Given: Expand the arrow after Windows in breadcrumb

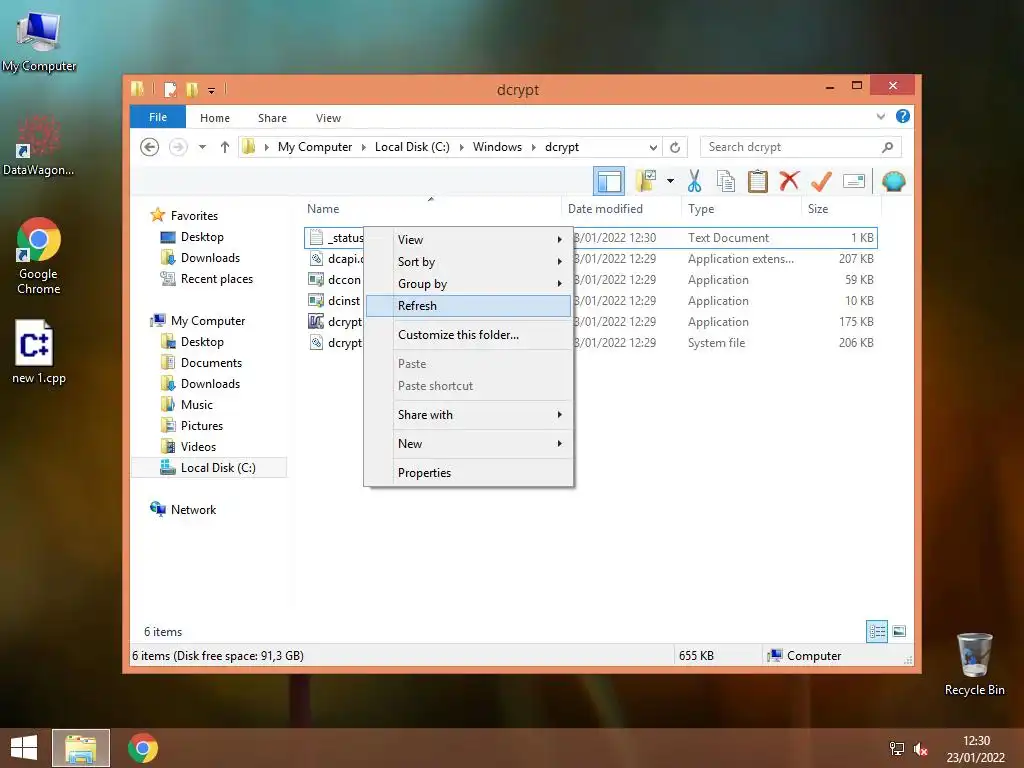Looking at the screenshot, I should [x=534, y=147].
